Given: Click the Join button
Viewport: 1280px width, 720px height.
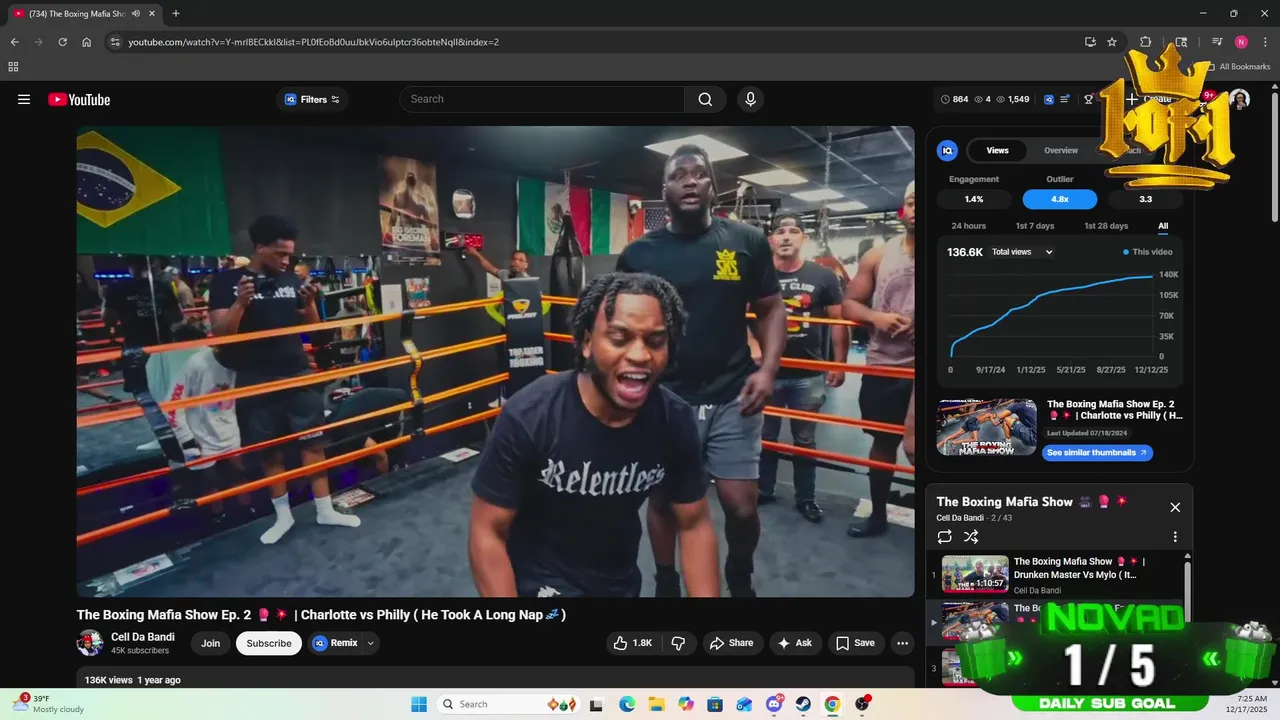Looking at the screenshot, I should [210, 643].
